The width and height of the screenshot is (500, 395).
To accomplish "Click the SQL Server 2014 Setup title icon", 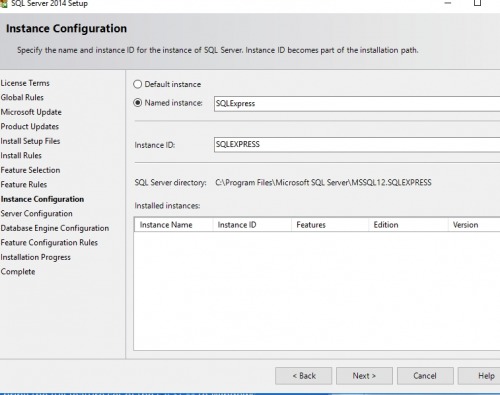I will 3,4.
